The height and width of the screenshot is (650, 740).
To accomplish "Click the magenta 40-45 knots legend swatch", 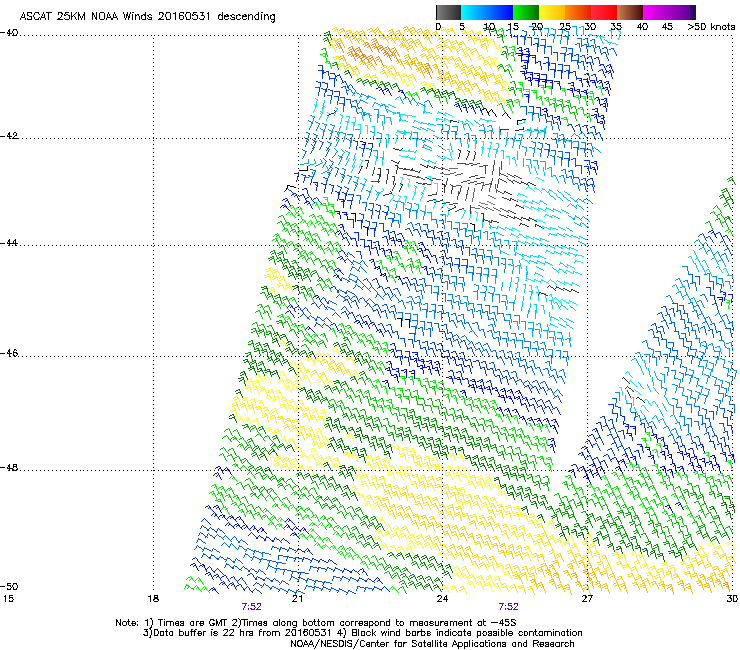I will 656,12.
